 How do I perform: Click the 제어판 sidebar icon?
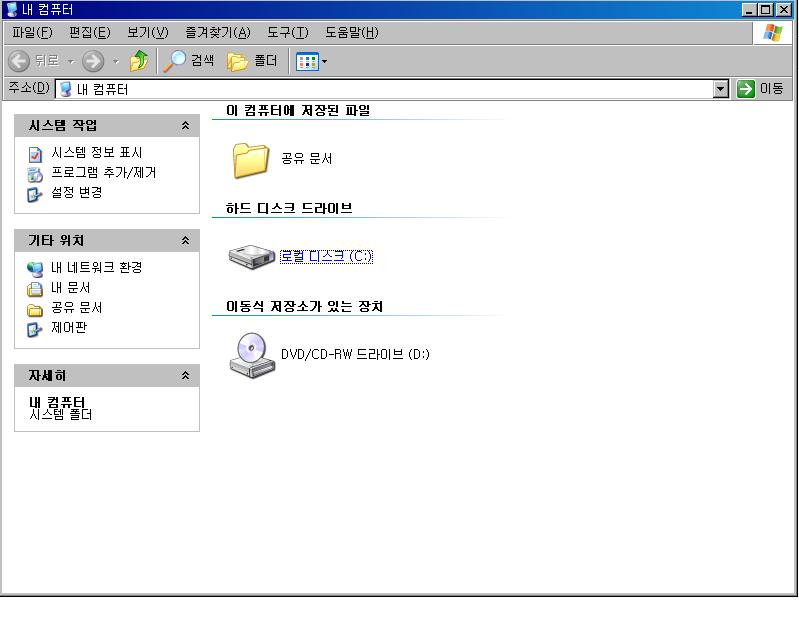pos(35,329)
